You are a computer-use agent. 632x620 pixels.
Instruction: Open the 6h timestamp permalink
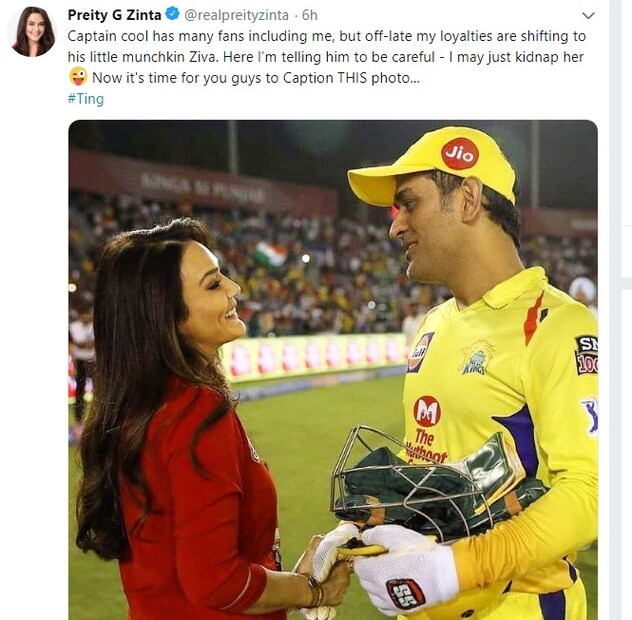(x=310, y=15)
